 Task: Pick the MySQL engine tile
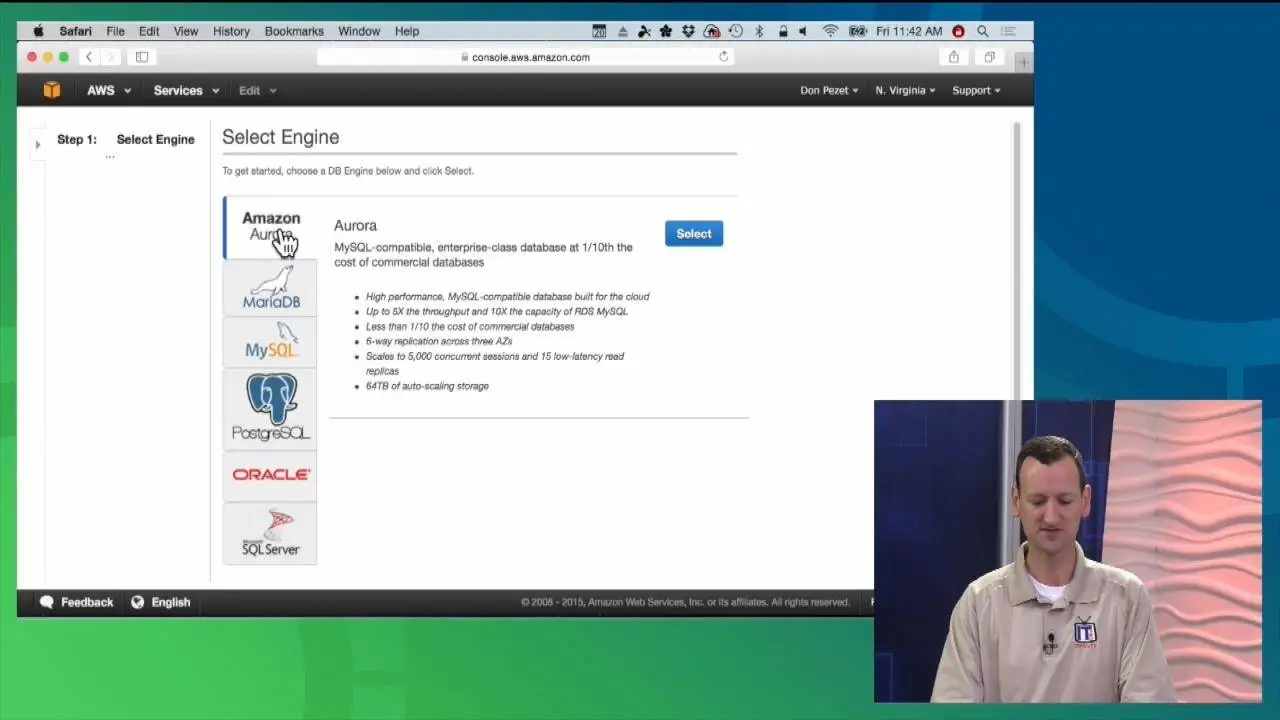pos(270,342)
